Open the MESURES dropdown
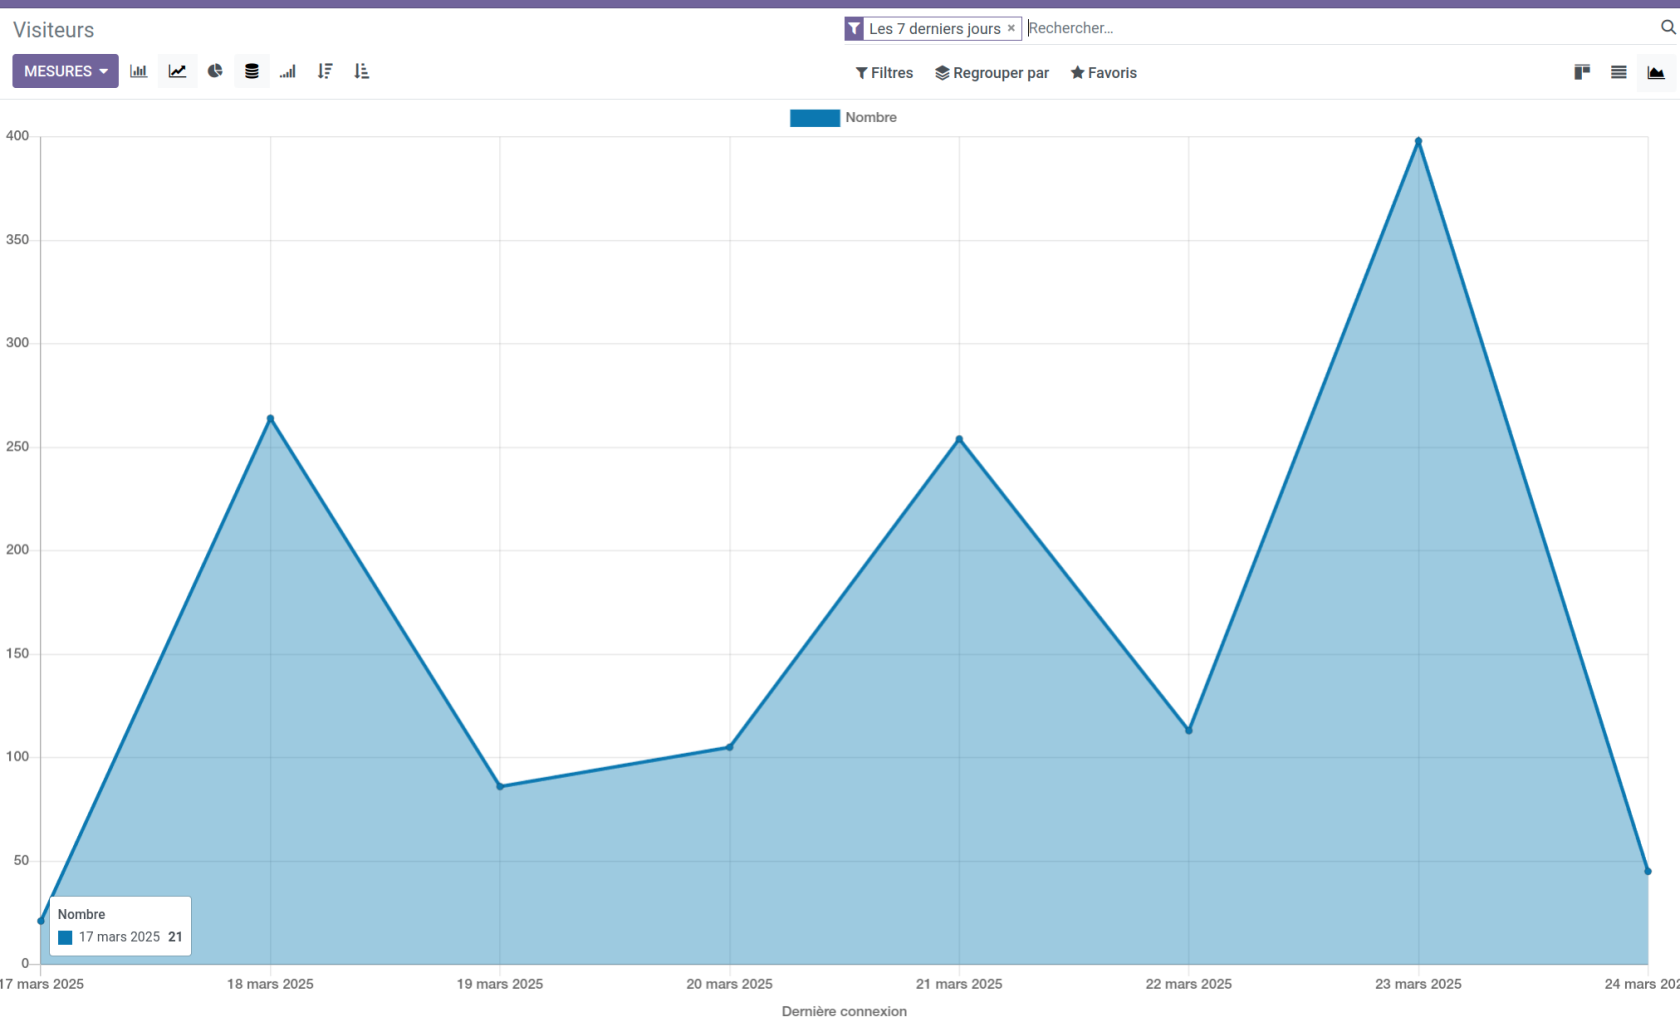Screen dimensions: 1680x1017 pos(65,71)
